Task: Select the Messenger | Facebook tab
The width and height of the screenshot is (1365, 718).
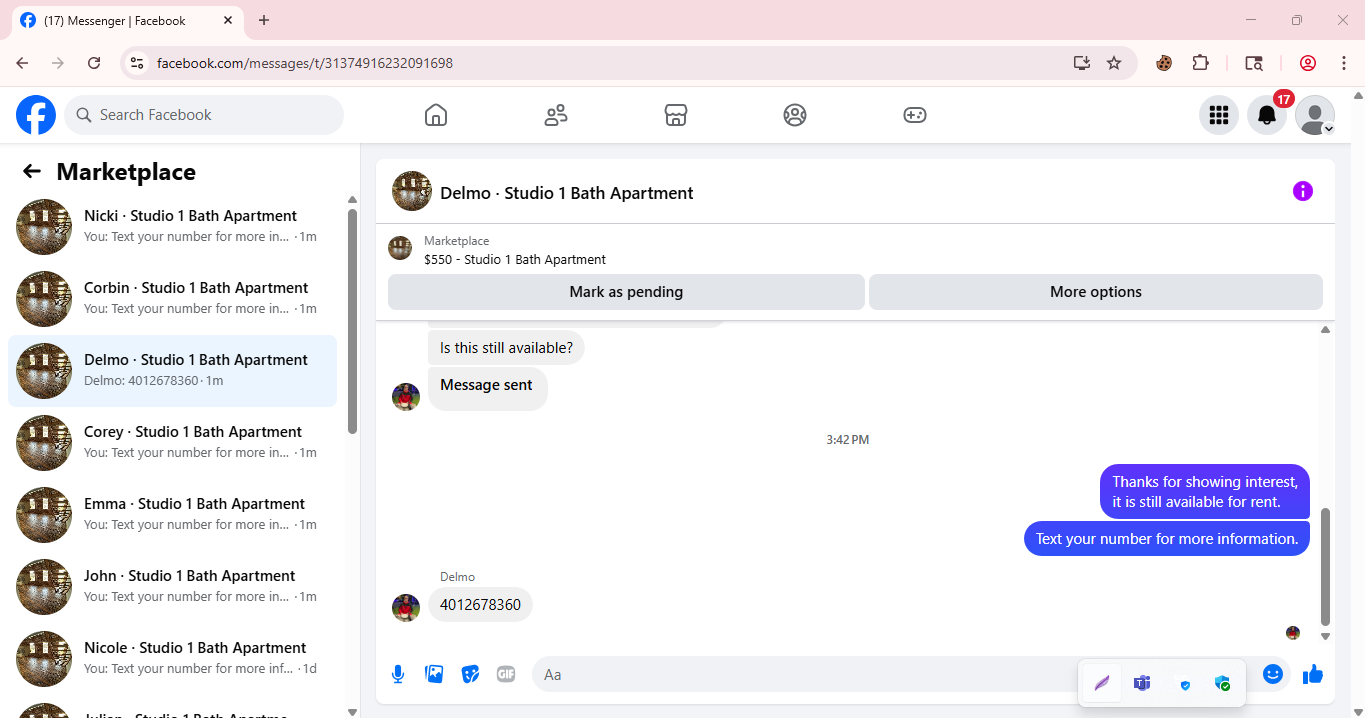Action: point(128,20)
